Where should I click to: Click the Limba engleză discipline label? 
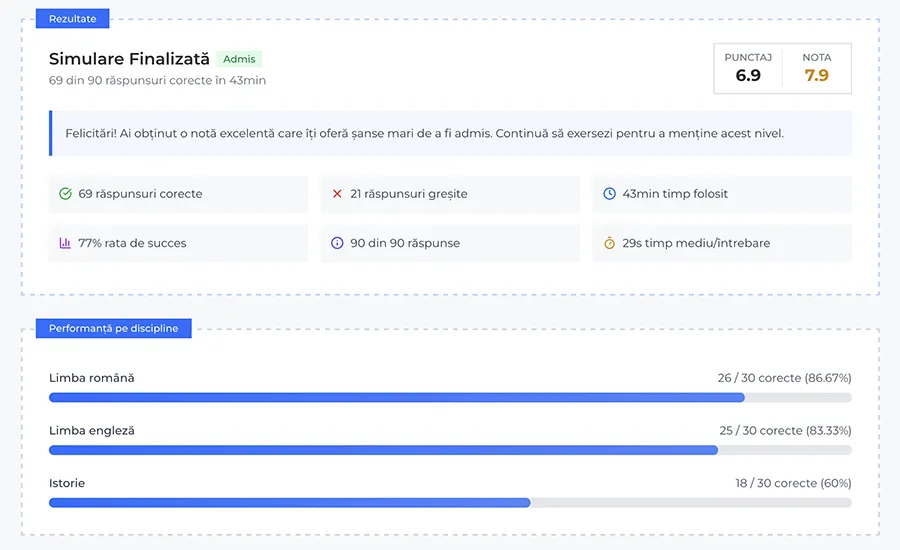point(92,431)
